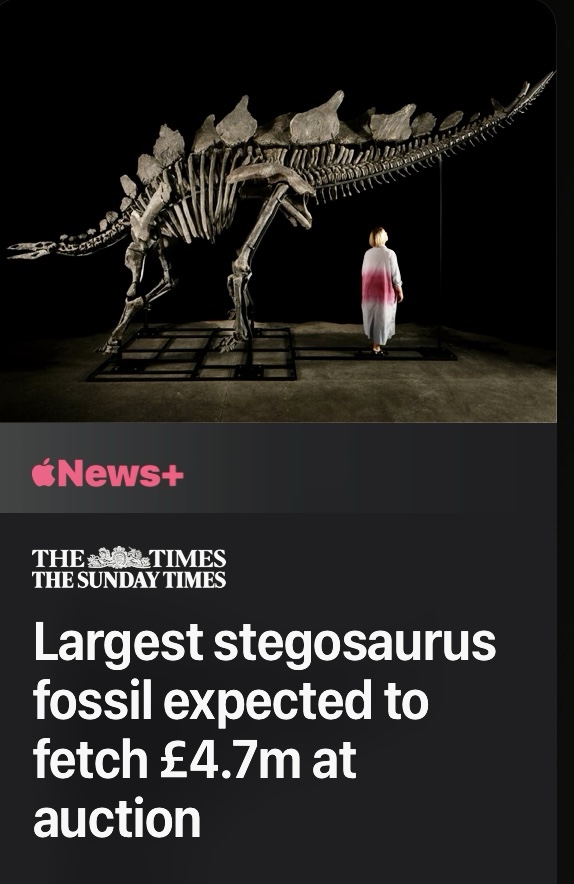Click the word 'auction' in headline
The width and height of the screenshot is (574, 884).
pos(117,818)
